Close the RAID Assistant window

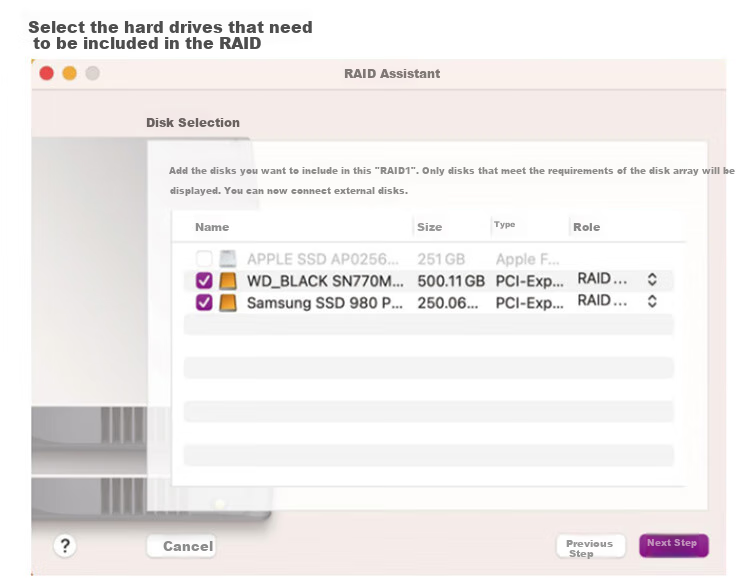46,73
